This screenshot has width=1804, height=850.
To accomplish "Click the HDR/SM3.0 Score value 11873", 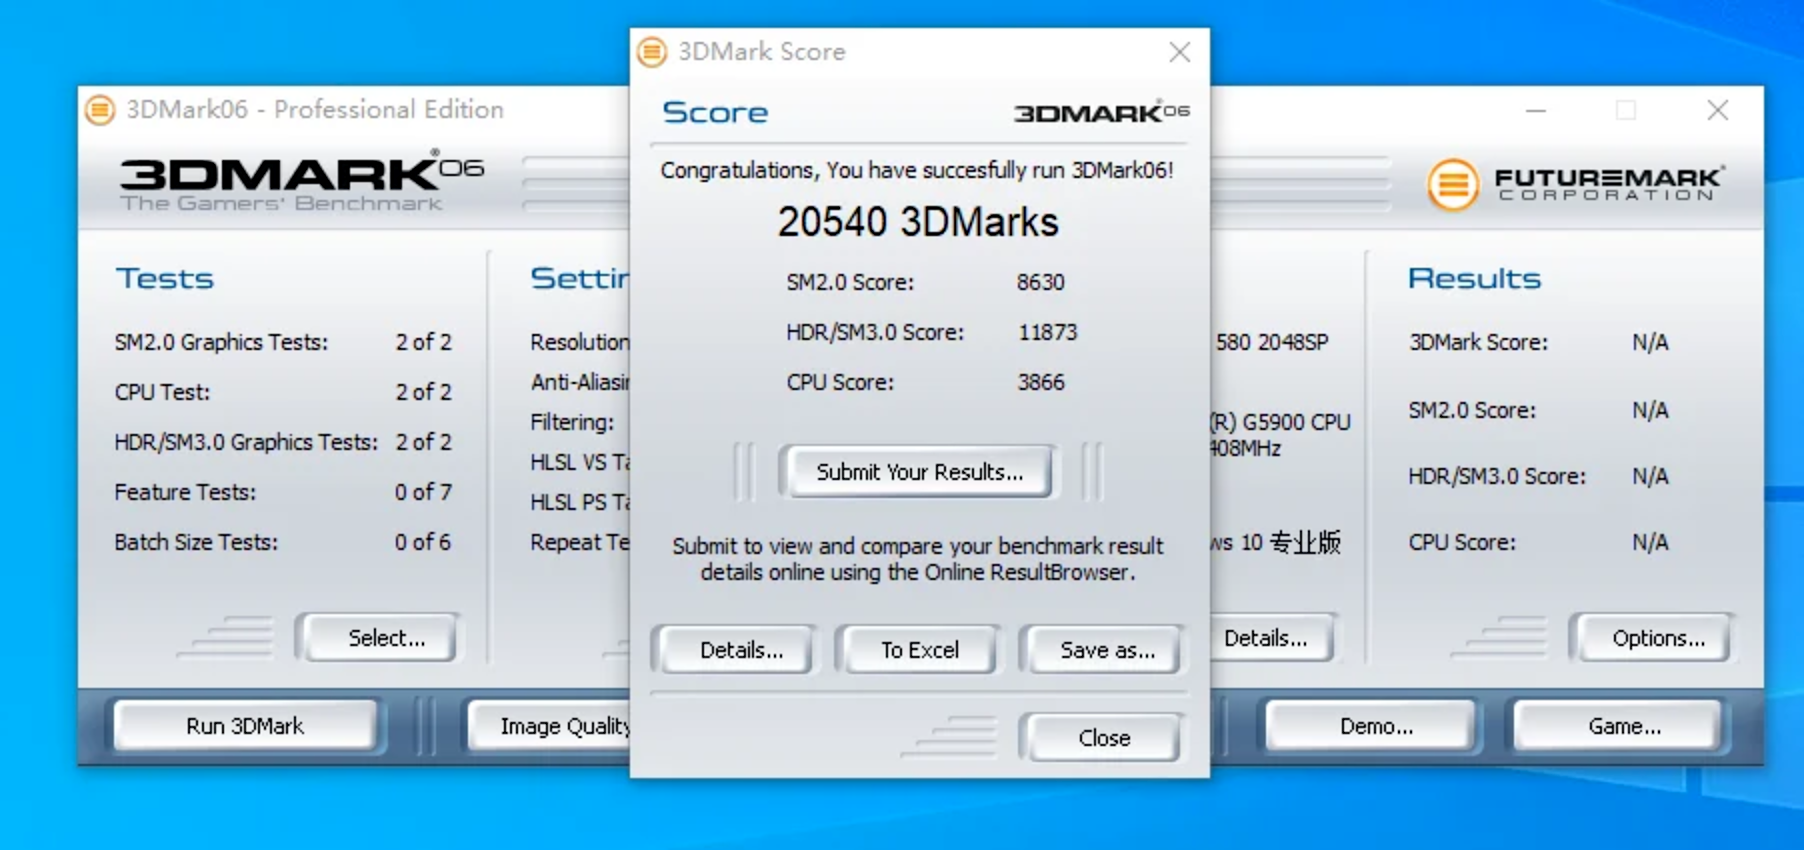I will 1048,332.
